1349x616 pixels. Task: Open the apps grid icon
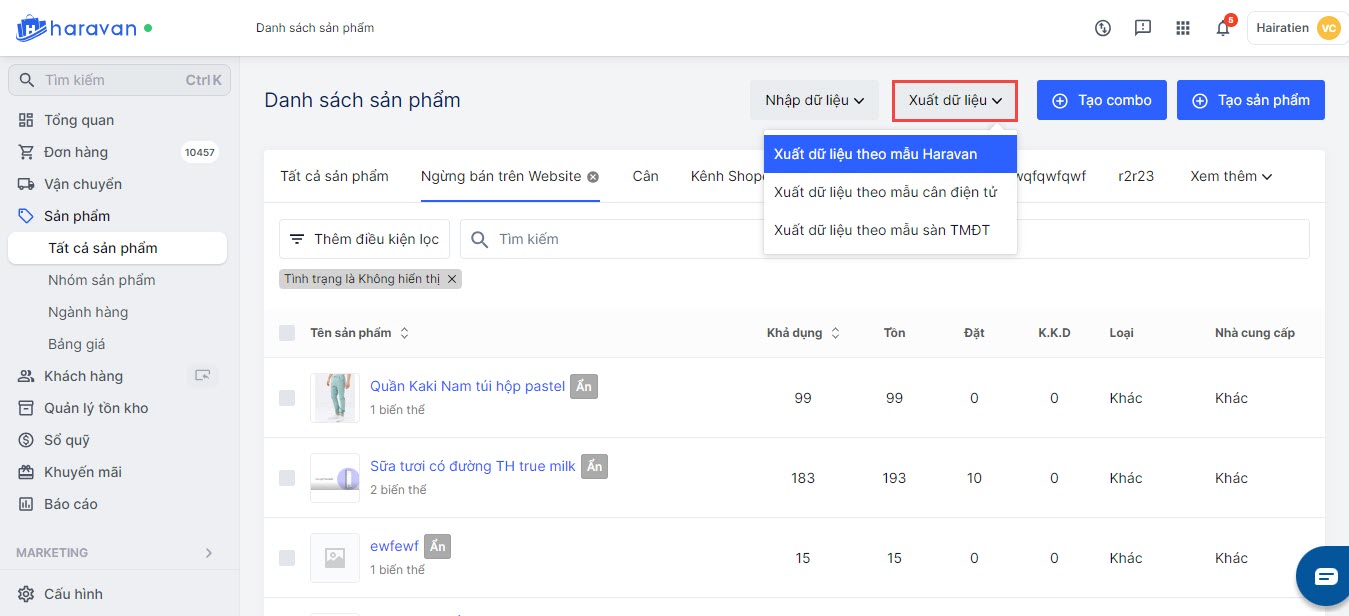(1183, 28)
